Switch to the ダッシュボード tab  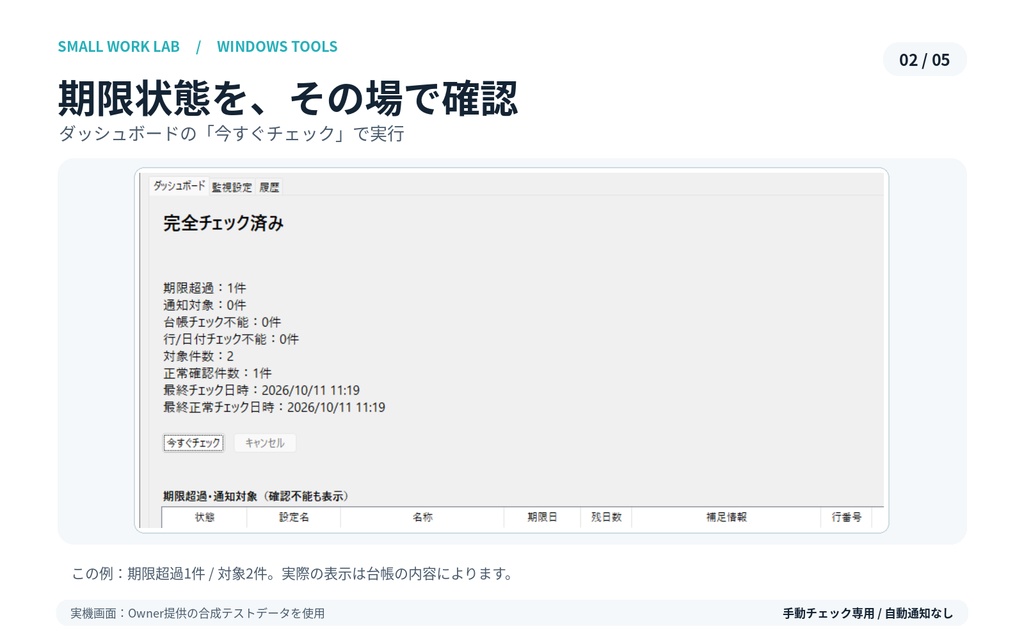pyautogui.click(x=178, y=186)
